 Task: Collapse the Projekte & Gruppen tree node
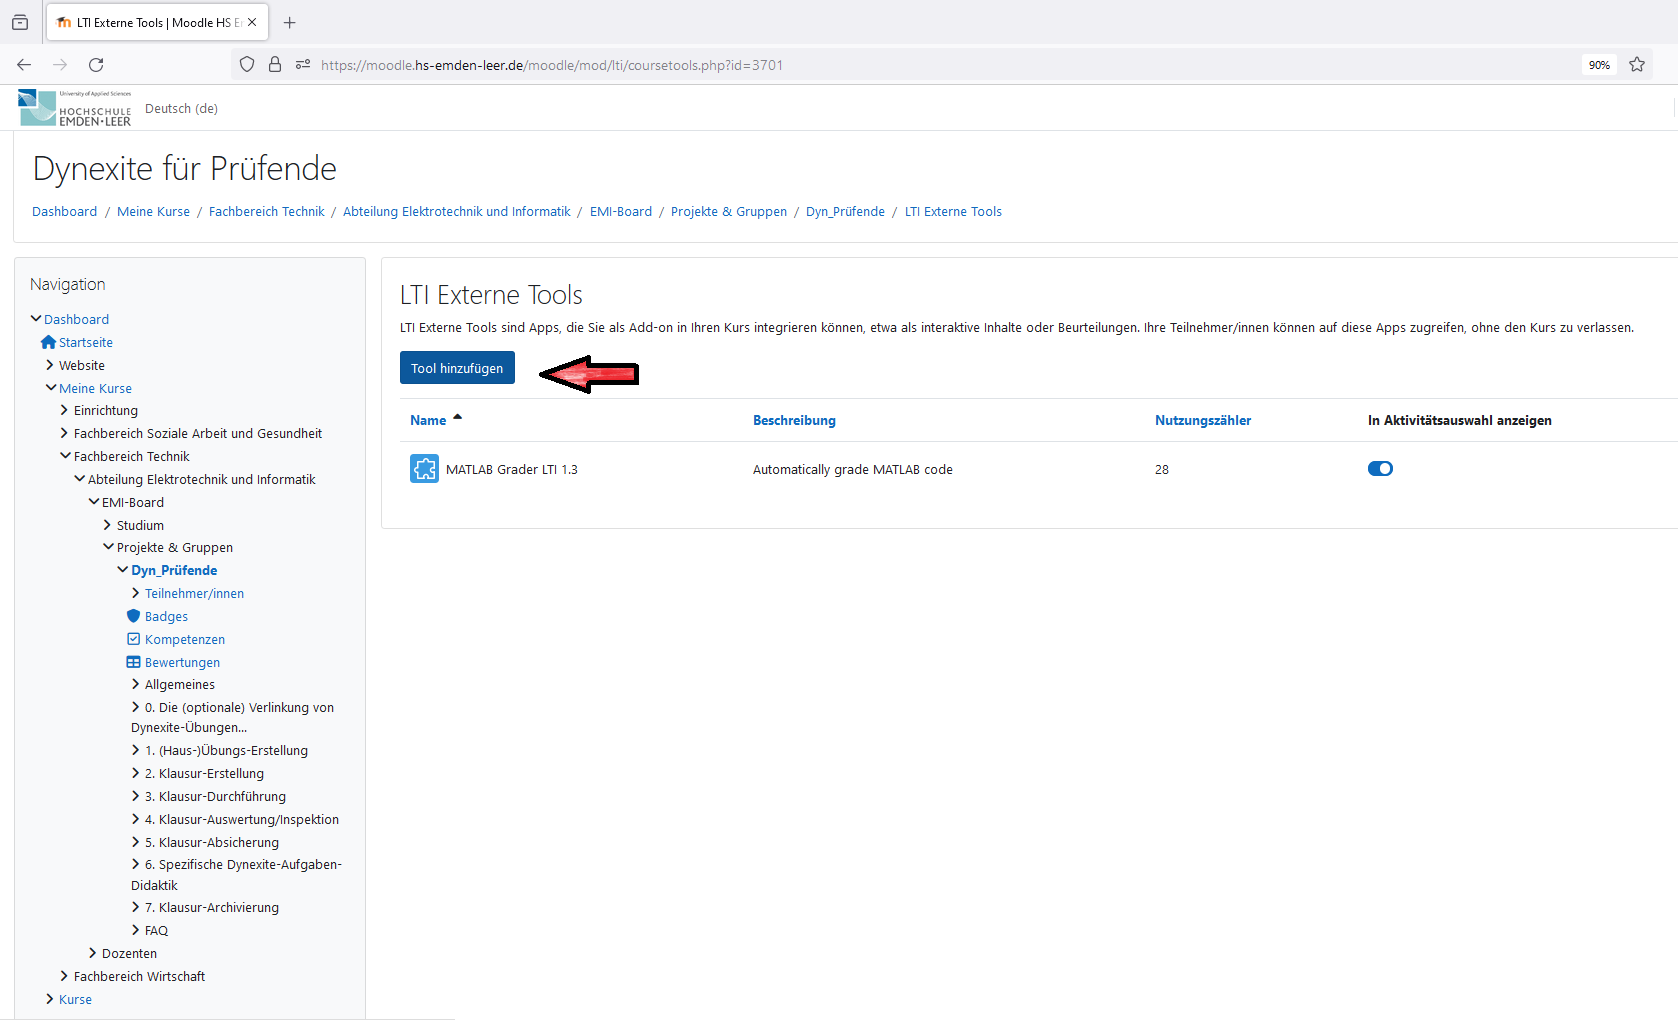tap(109, 547)
